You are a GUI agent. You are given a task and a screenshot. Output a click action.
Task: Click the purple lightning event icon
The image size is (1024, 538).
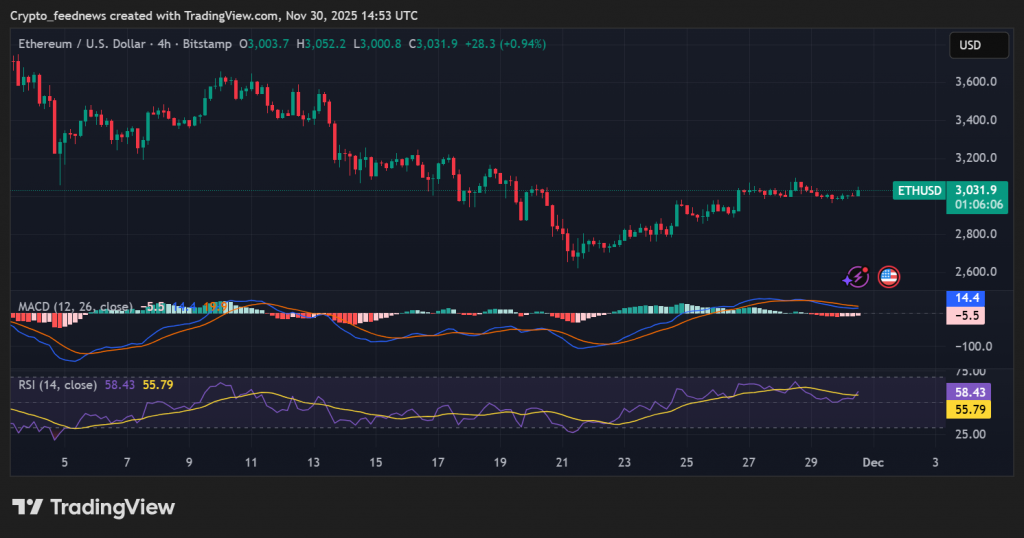tap(856, 277)
